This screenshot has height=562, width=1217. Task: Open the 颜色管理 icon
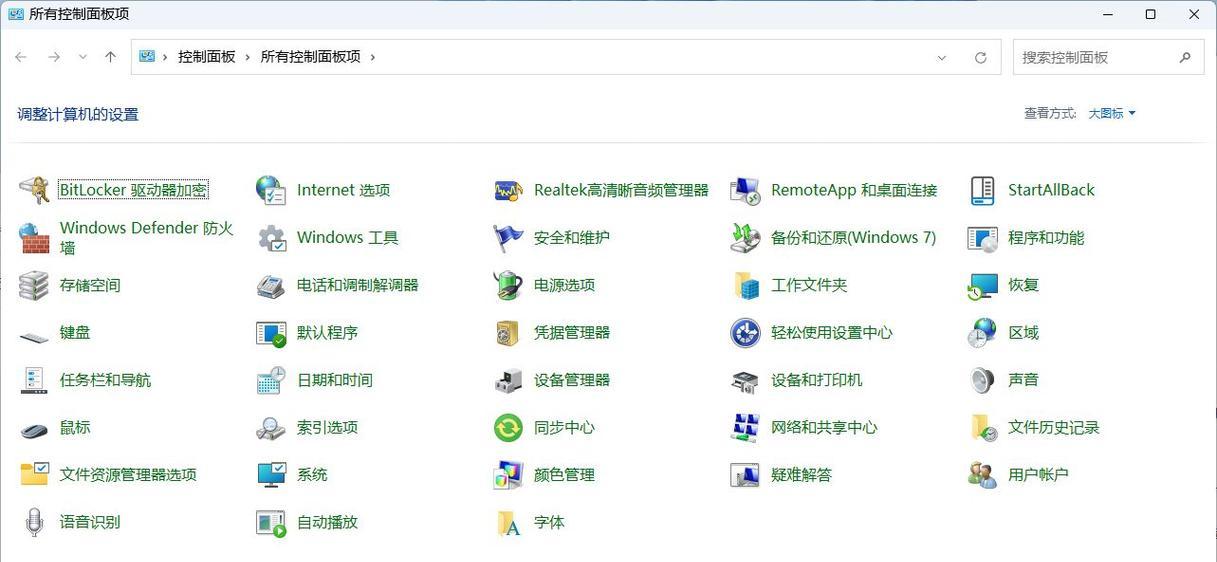pyautogui.click(x=508, y=475)
